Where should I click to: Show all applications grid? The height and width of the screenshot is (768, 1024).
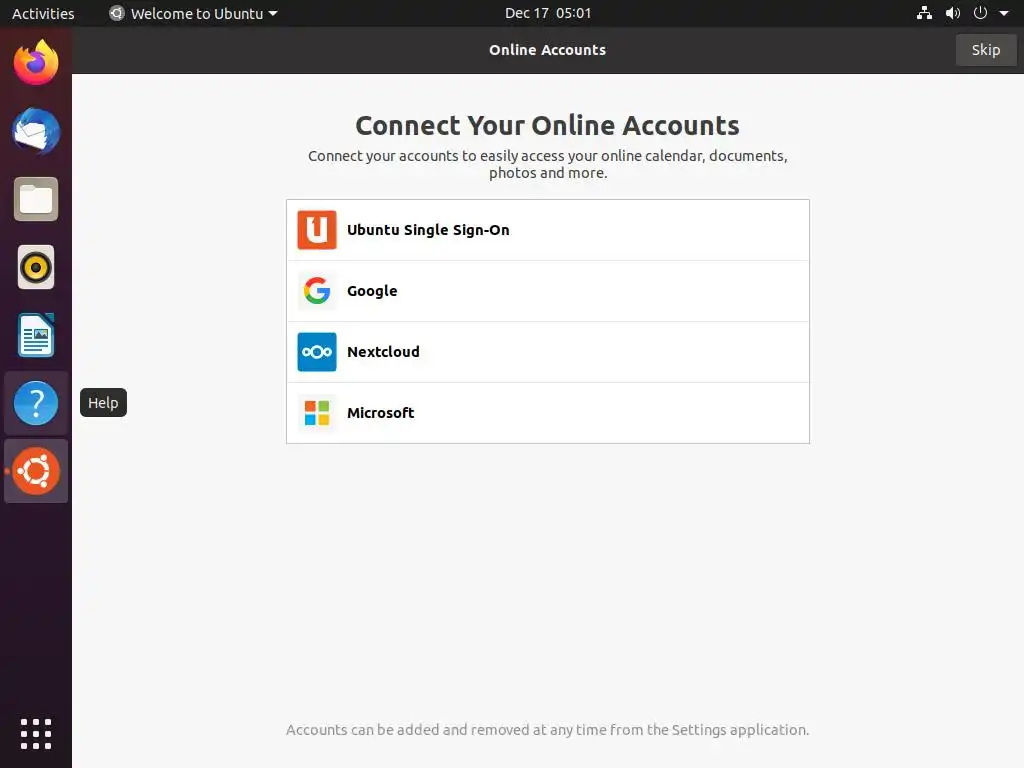36,734
